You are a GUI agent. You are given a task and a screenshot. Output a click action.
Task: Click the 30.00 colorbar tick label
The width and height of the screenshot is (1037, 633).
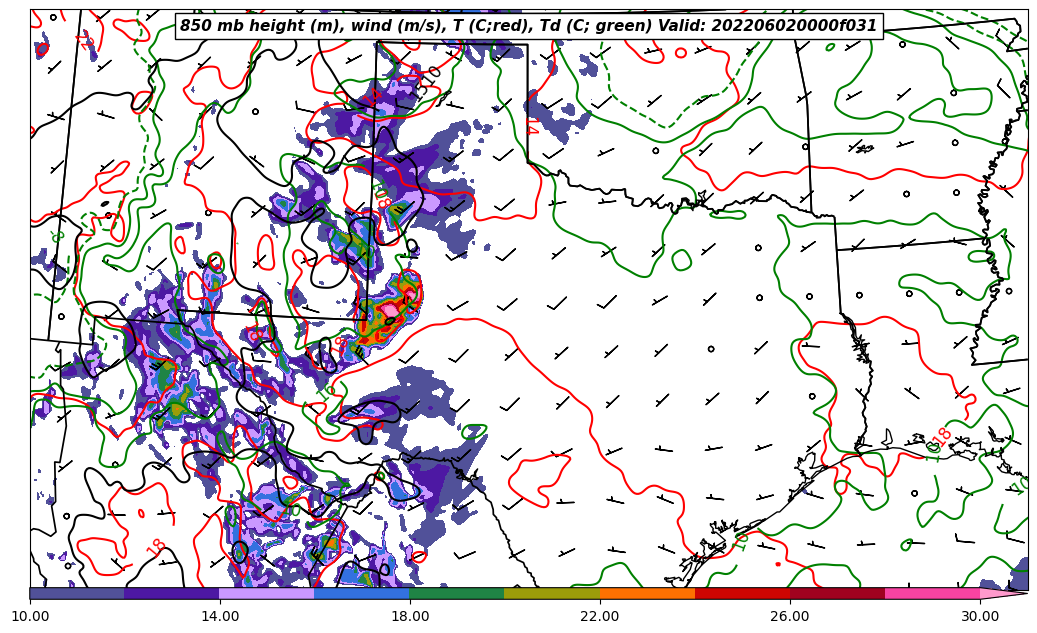(980, 617)
